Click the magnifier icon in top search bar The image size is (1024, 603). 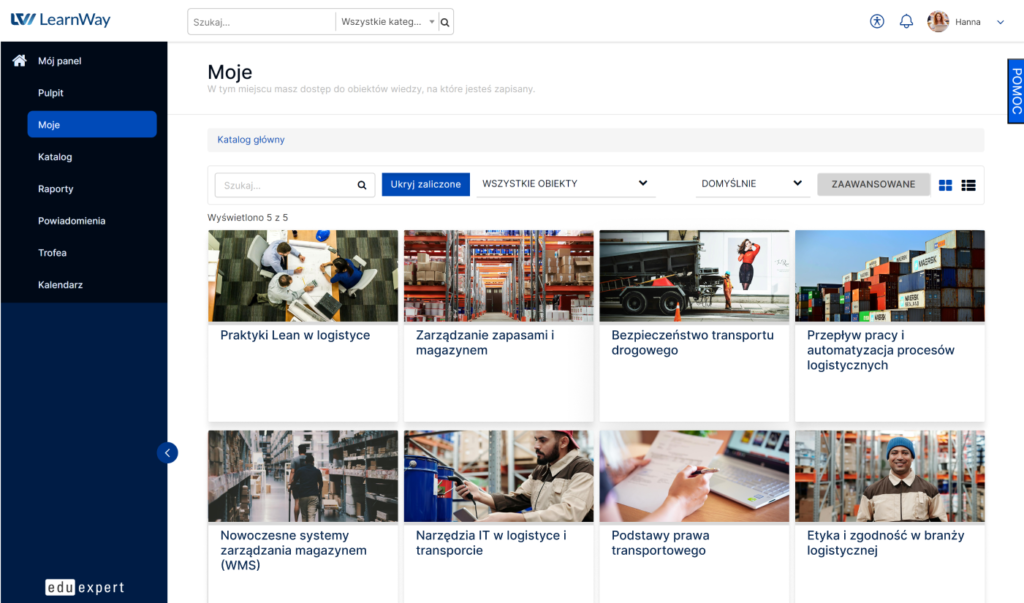click(446, 22)
